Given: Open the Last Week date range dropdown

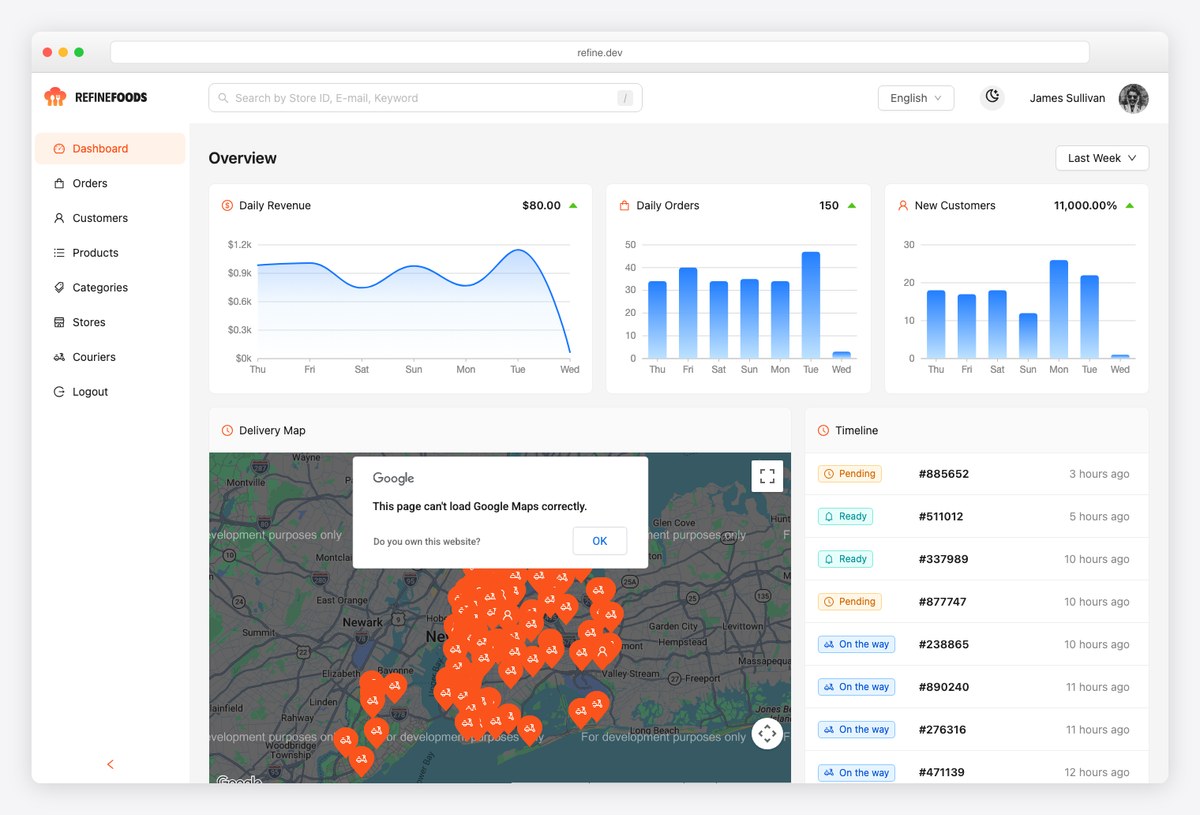Looking at the screenshot, I should pyautogui.click(x=1102, y=158).
